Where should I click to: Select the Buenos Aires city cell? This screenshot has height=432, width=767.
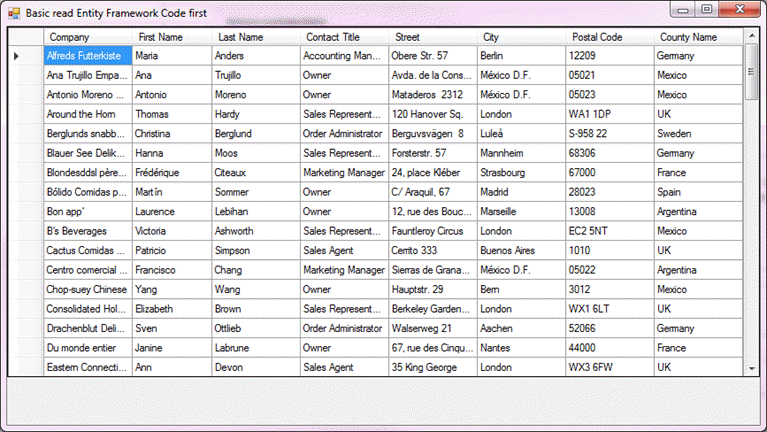(522, 250)
